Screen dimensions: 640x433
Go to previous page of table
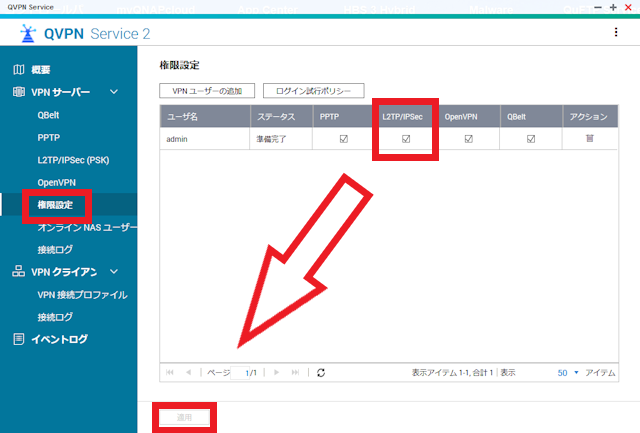188,372
